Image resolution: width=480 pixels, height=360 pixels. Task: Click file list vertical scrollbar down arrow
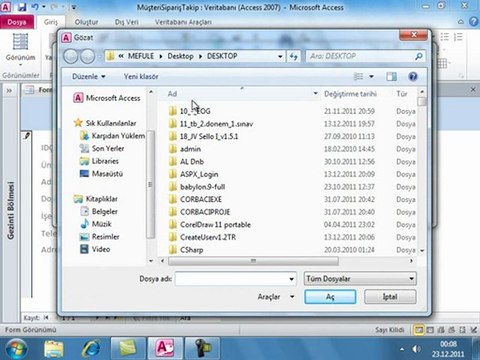coord(422,251)
